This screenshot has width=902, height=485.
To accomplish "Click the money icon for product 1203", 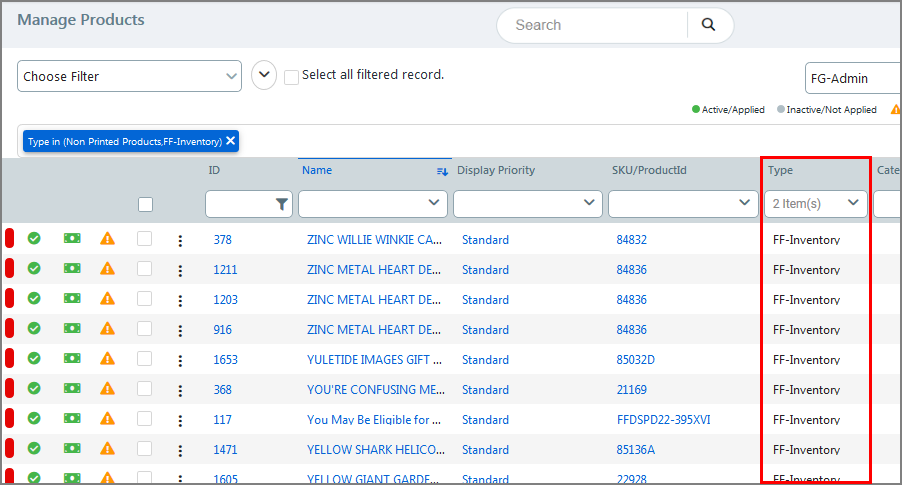I will (72, 299).
